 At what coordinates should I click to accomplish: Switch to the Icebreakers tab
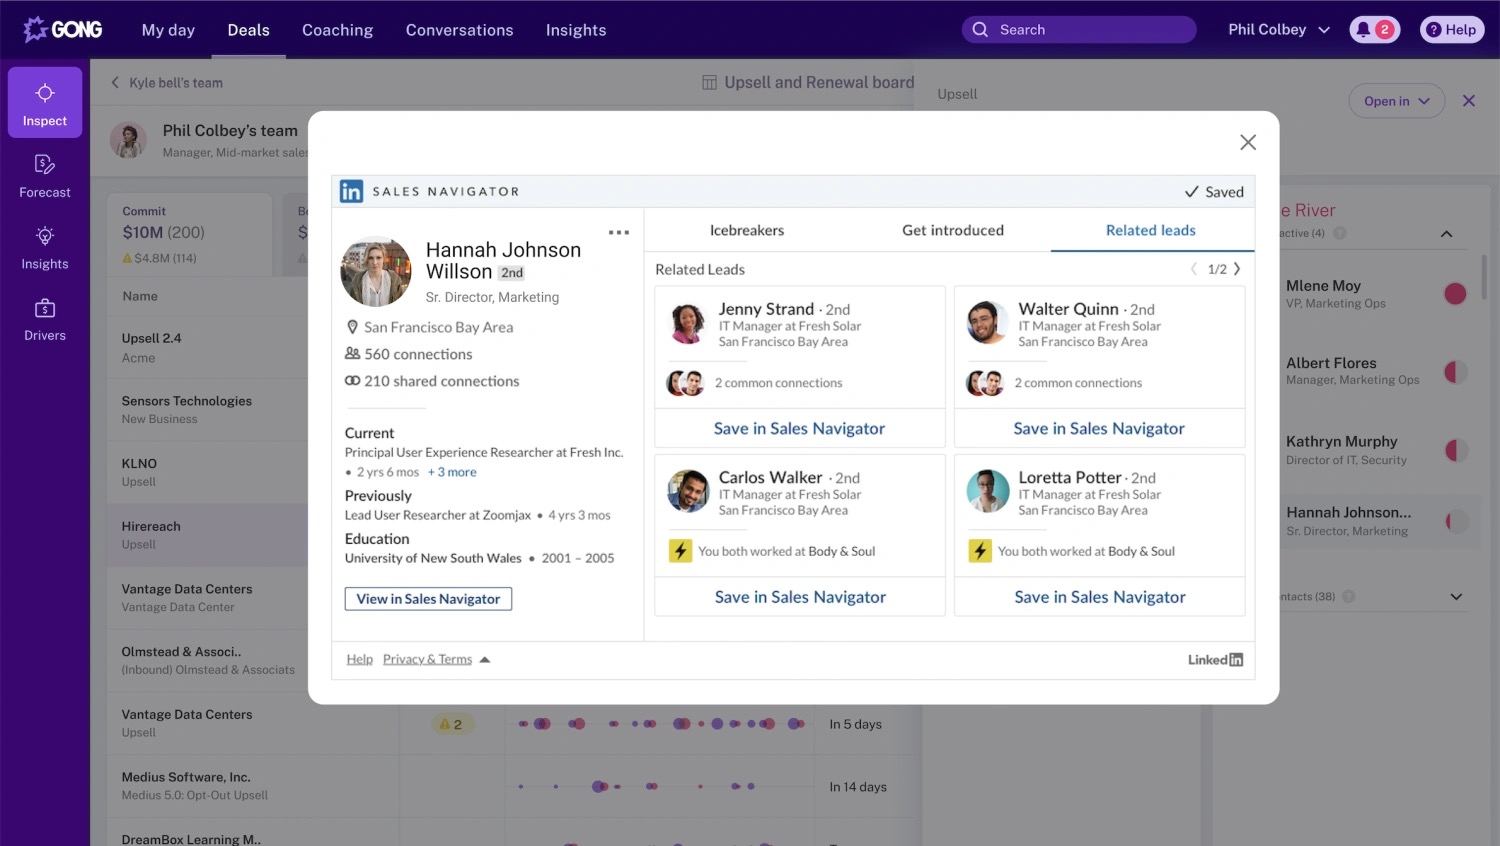tap(747, 230)
